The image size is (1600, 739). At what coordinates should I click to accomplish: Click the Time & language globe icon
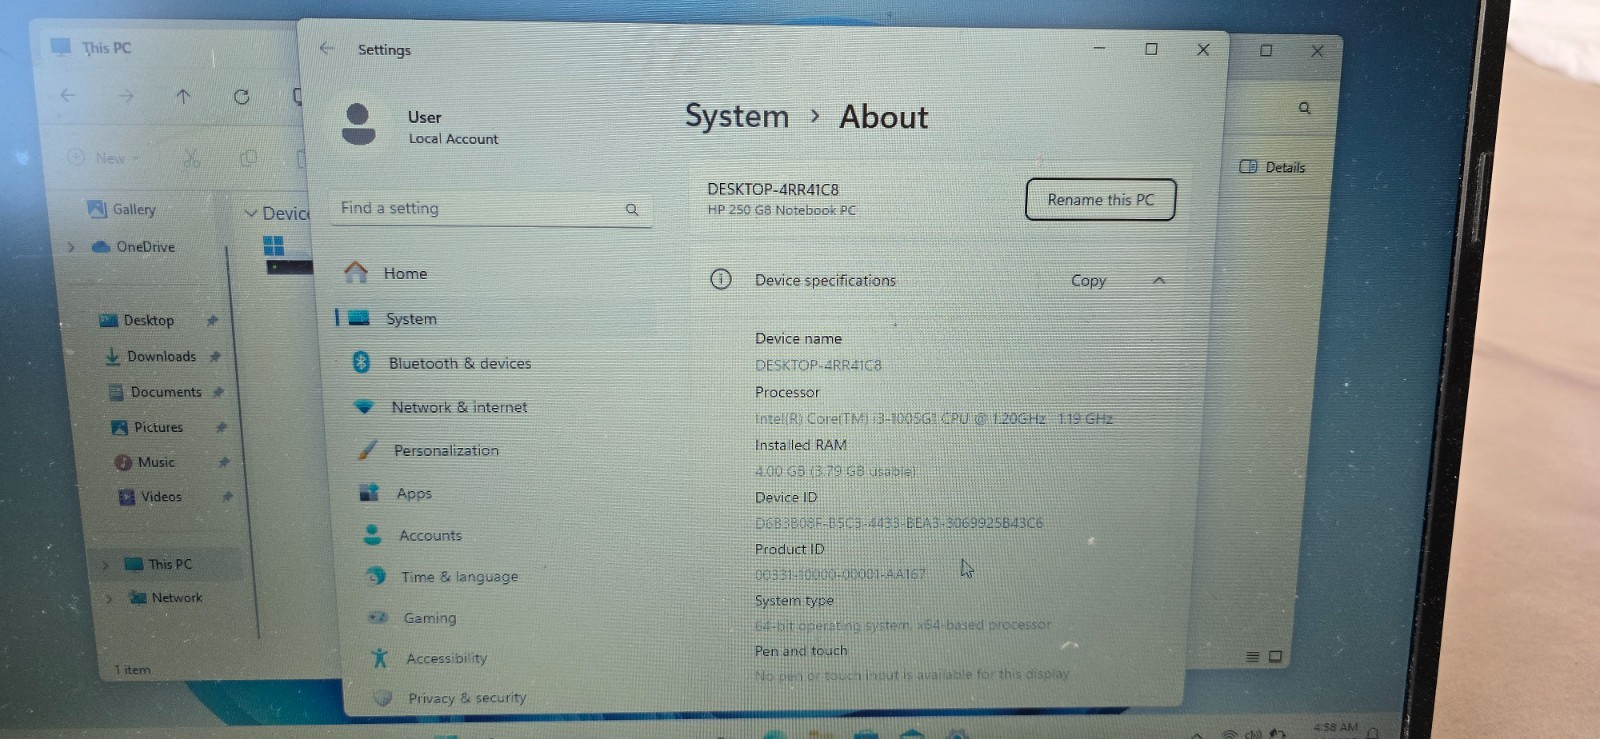pyautogui.click(x=377, y=575)
